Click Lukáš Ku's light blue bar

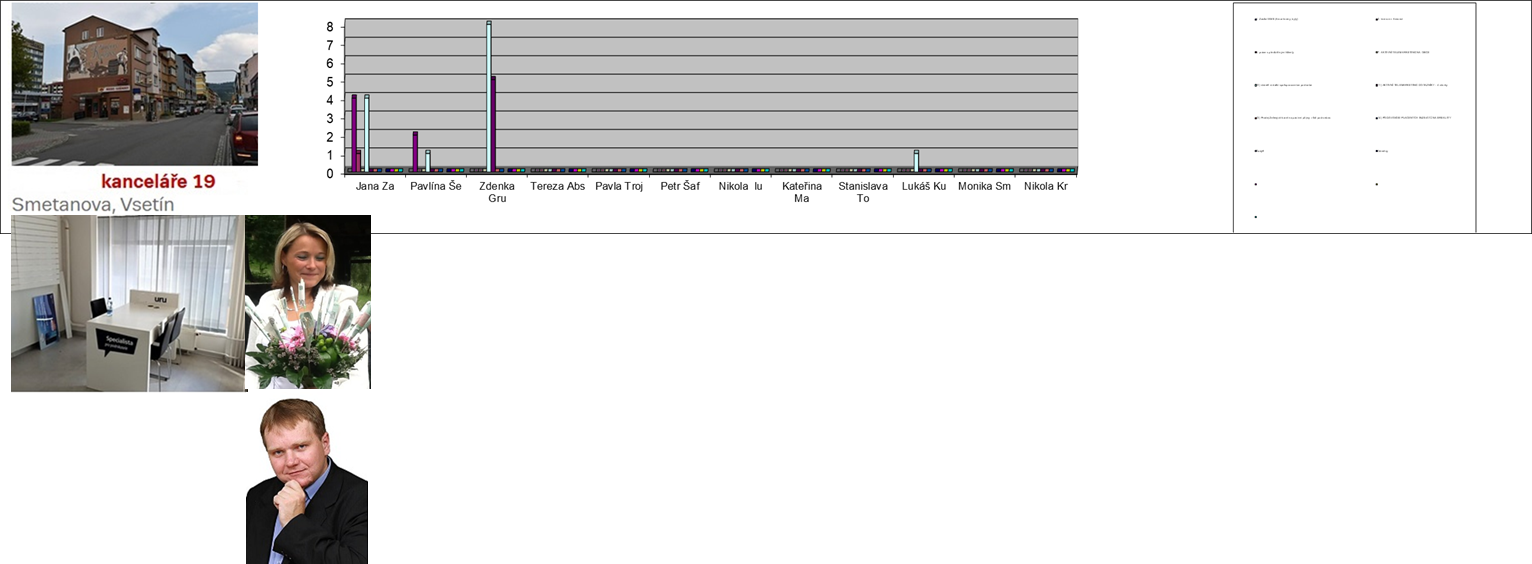pos(916,162)
